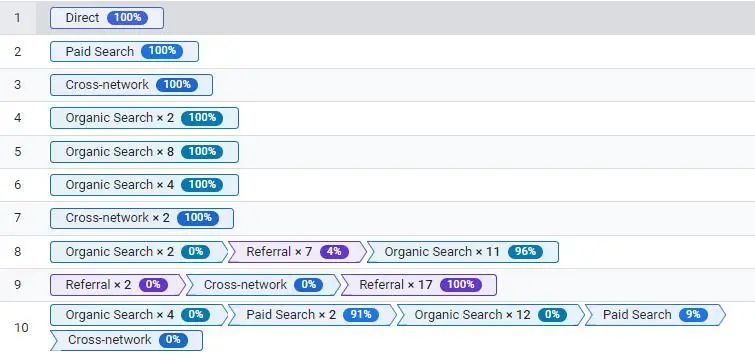Select the 91% credit badge

[361, 315]
